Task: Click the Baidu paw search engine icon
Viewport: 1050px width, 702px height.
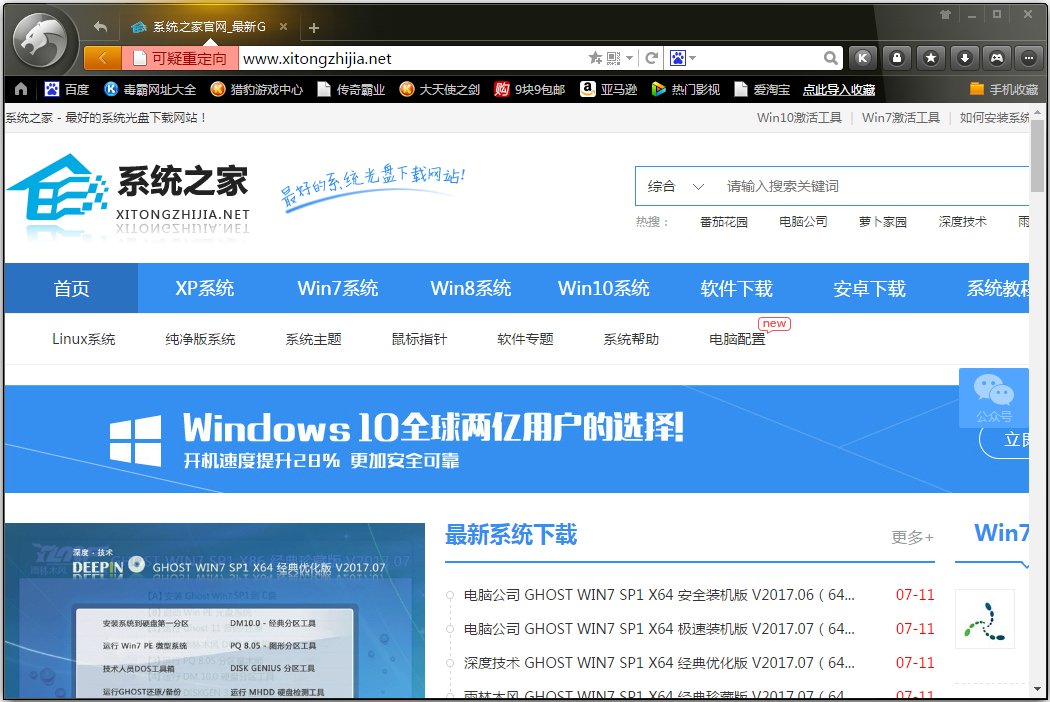Action: click(x=678, y=58)
